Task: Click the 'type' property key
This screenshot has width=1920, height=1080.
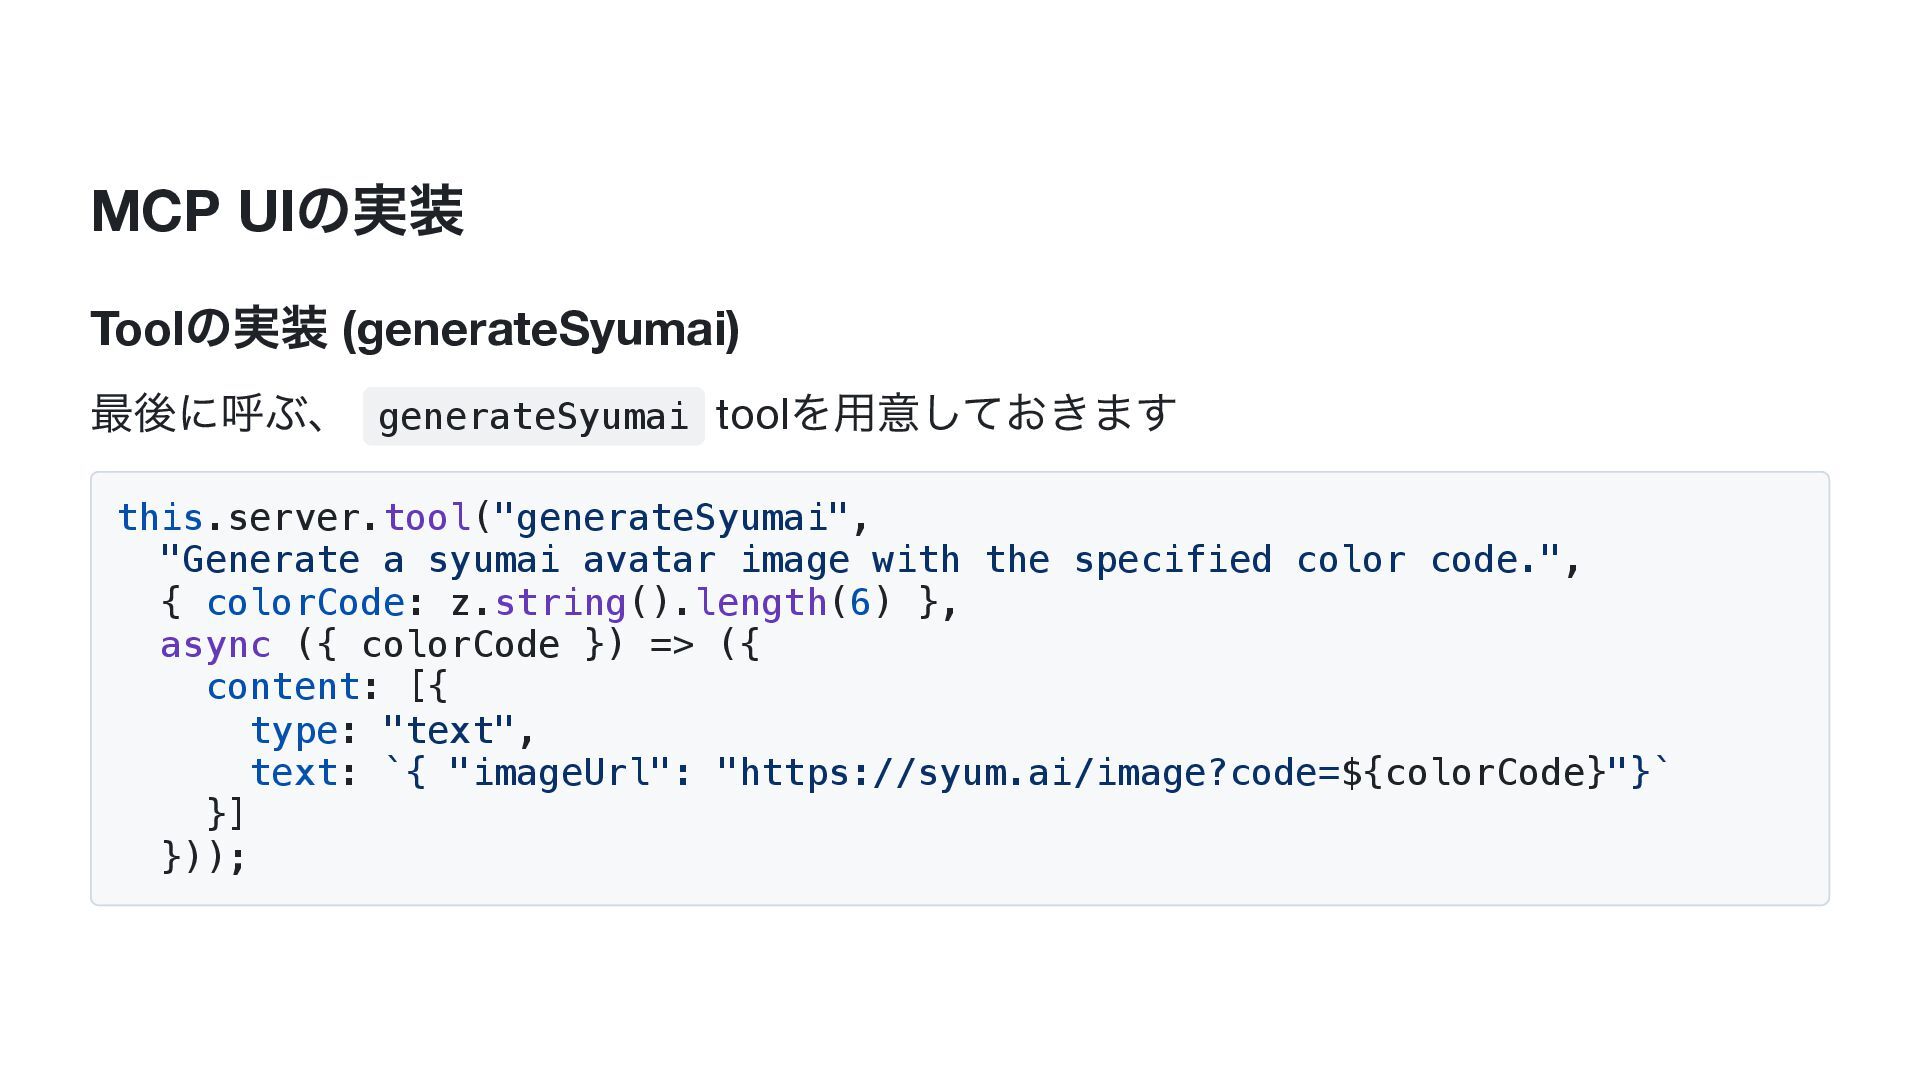Action: [x=294, y=731]
